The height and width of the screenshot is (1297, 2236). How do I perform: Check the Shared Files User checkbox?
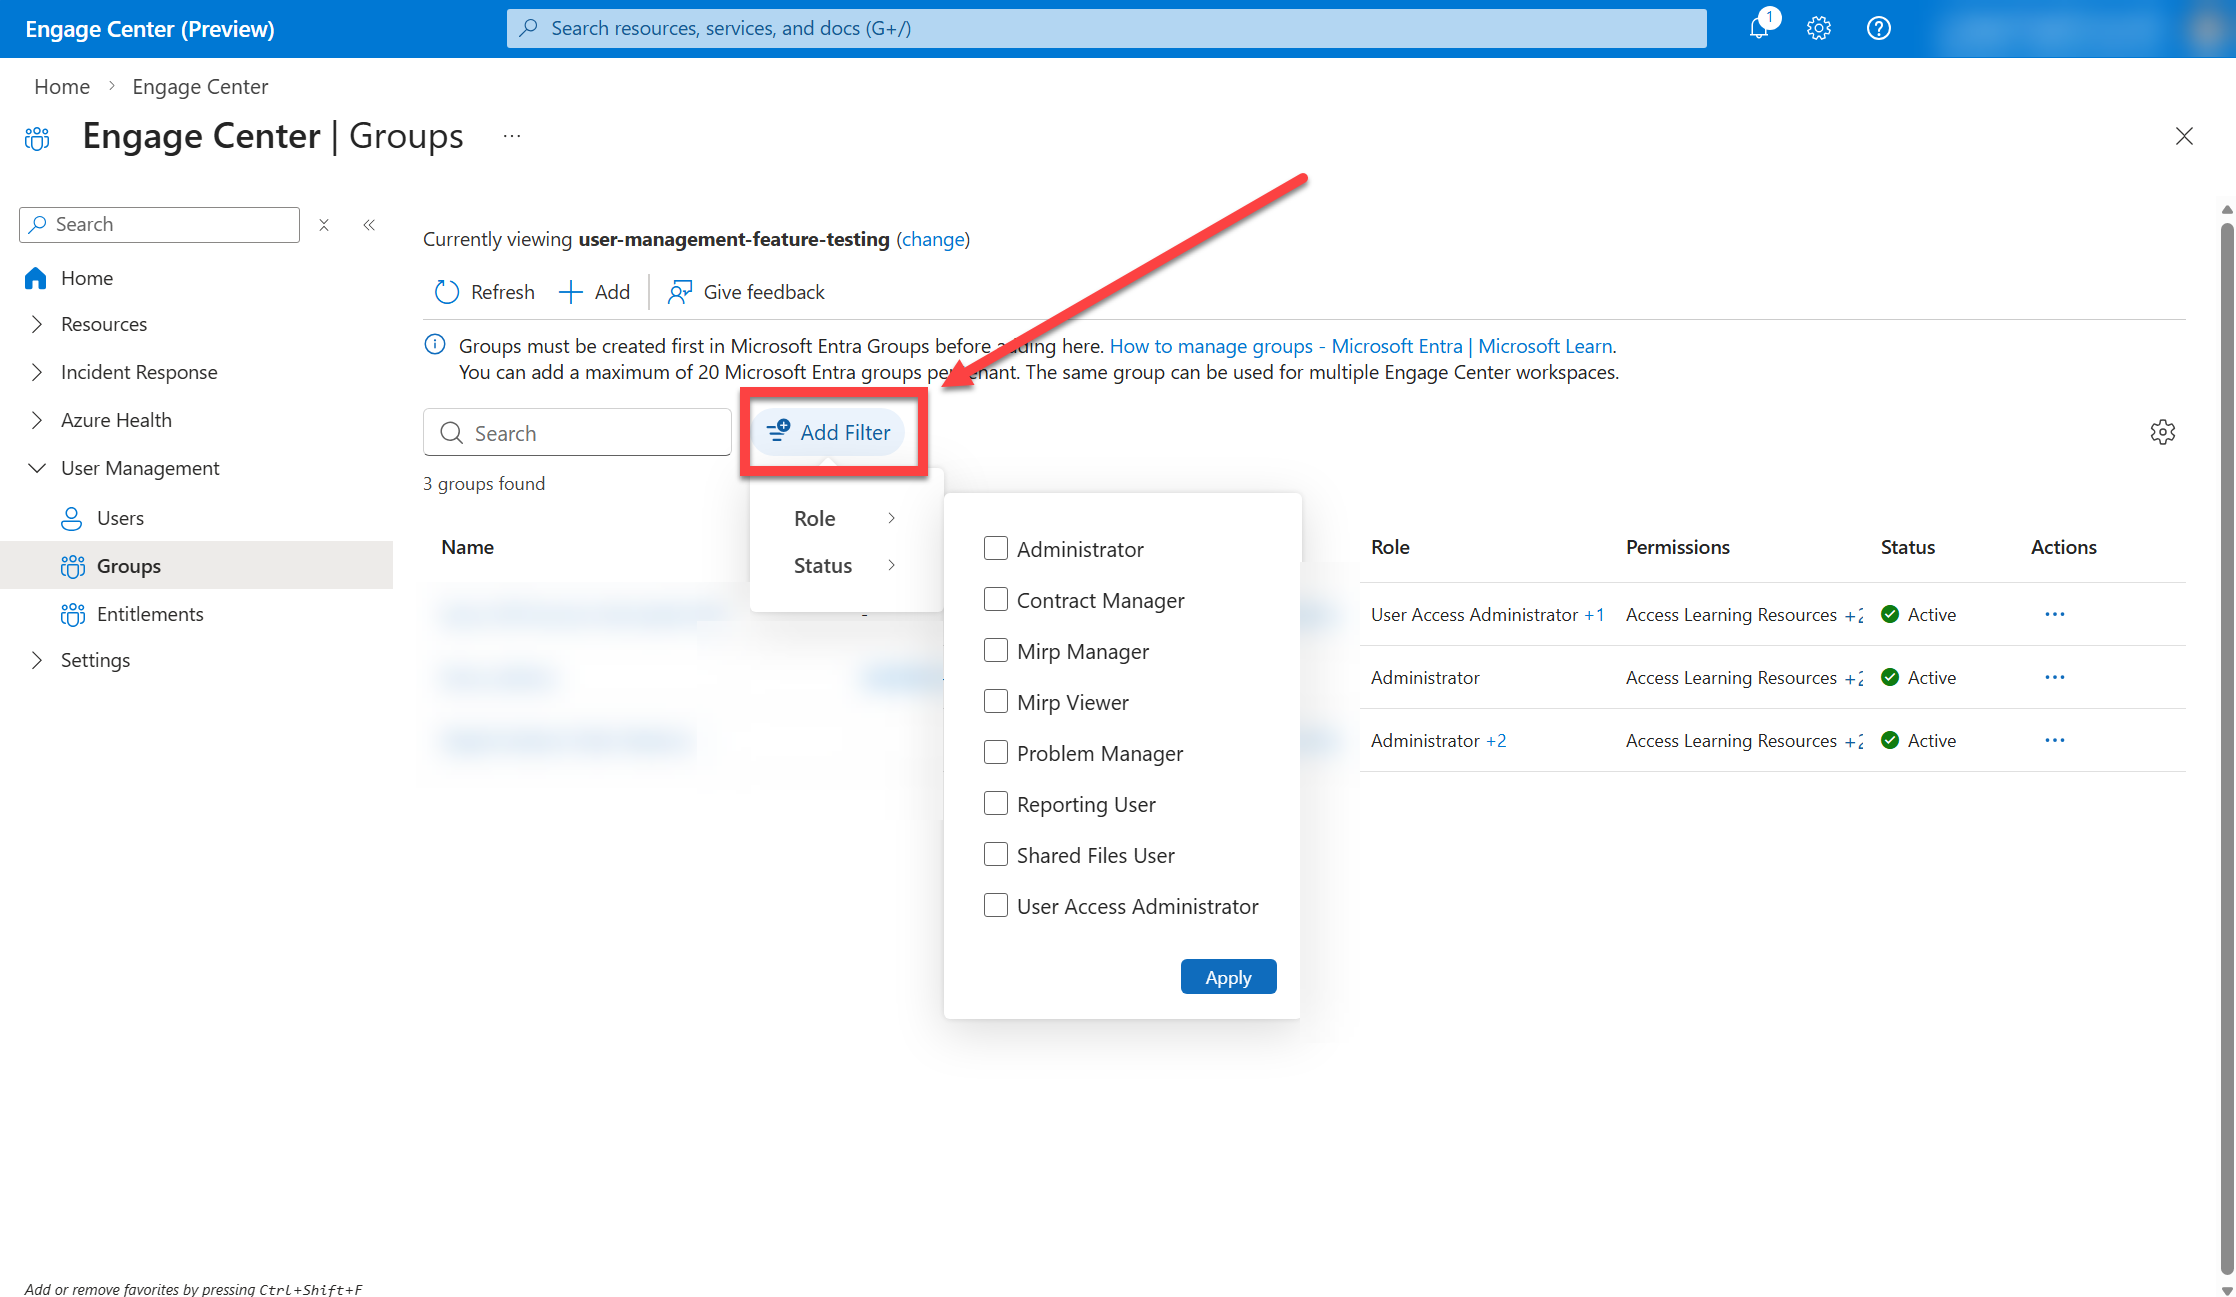(x=996, y=854)
